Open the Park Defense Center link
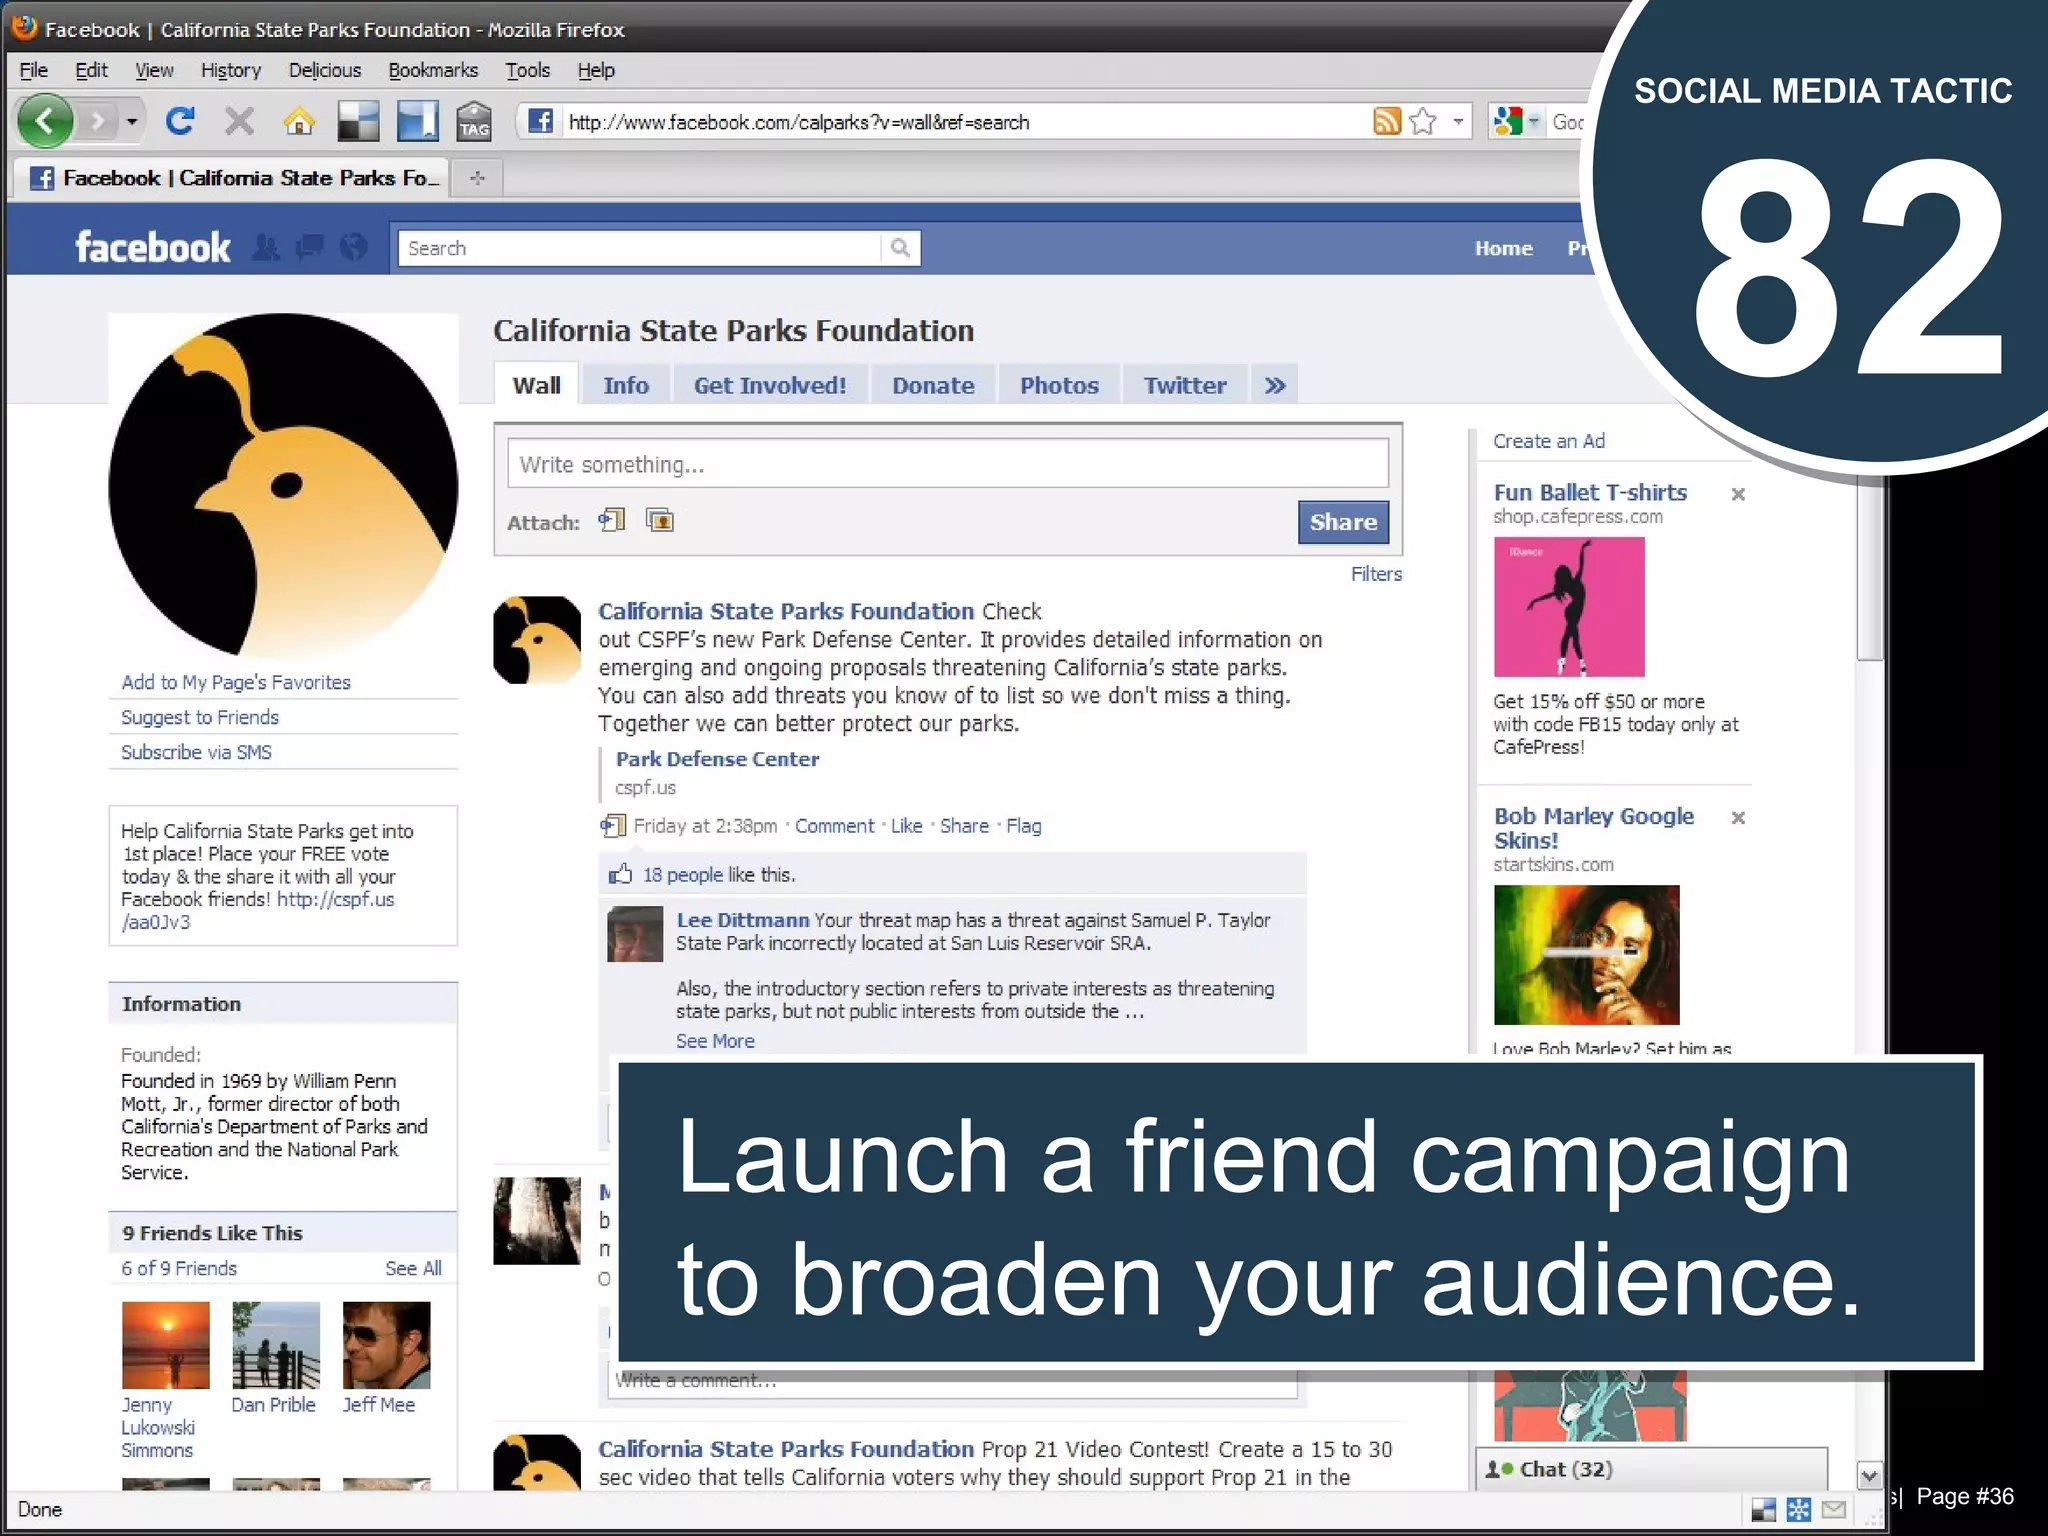The width and height of the screenshot is (2048, 1536). [717, 759]
